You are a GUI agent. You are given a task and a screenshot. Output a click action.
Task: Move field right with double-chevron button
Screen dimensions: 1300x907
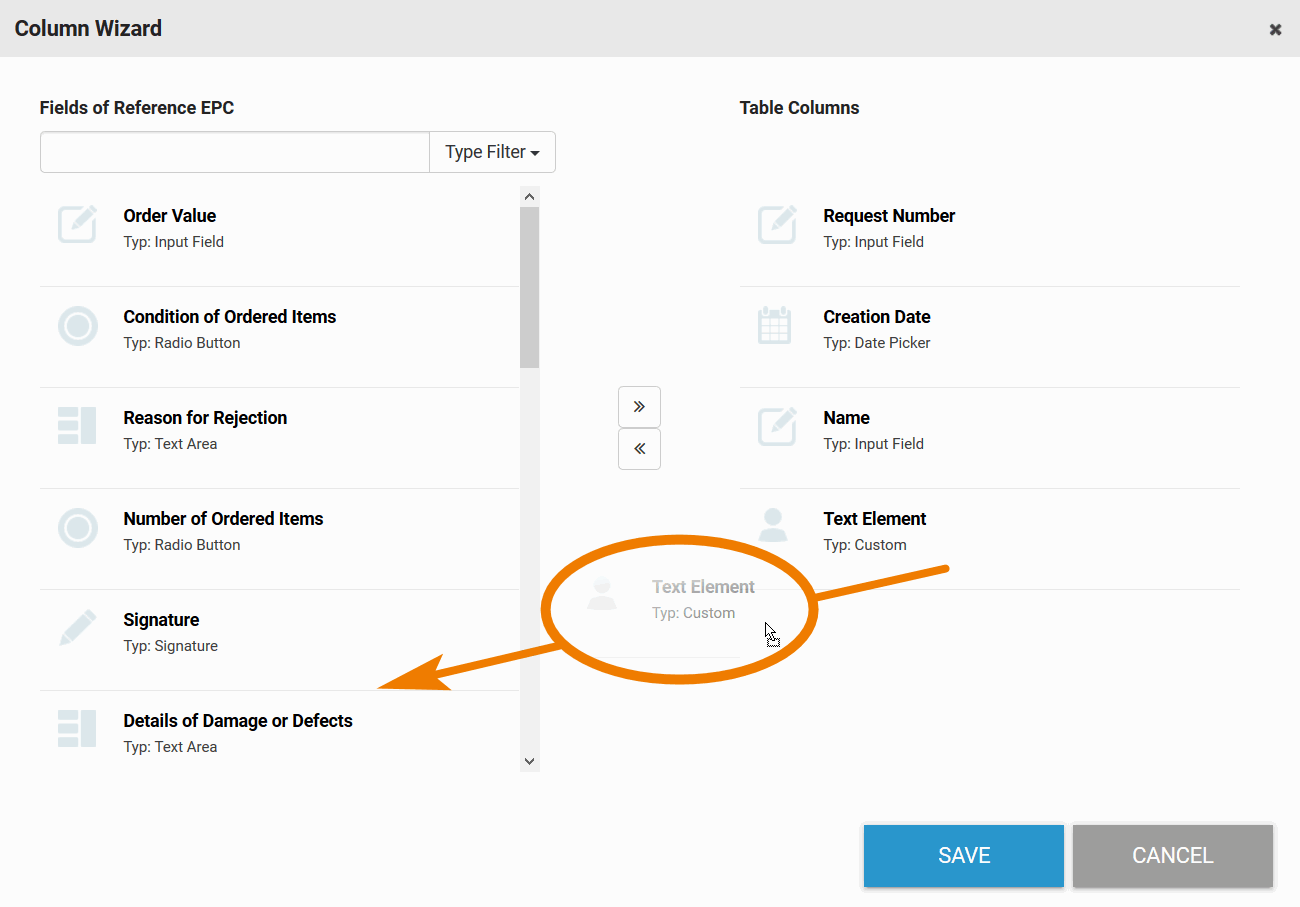click(x=639, y=407)
